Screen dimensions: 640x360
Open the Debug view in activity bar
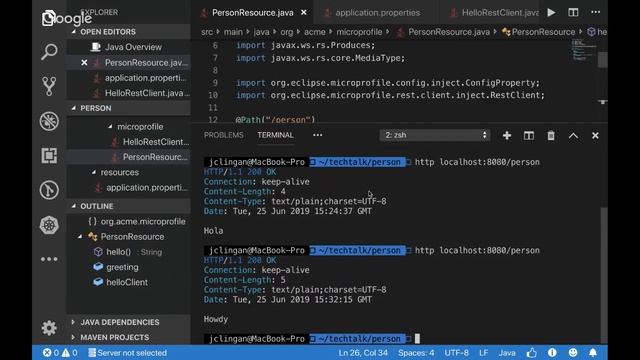[x=49, y=121]
